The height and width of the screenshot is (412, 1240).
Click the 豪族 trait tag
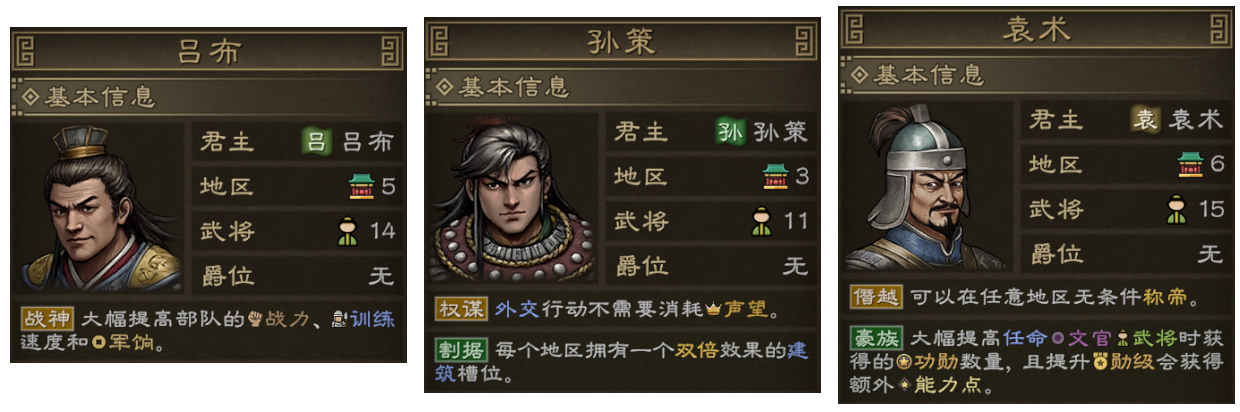[877, 340]
